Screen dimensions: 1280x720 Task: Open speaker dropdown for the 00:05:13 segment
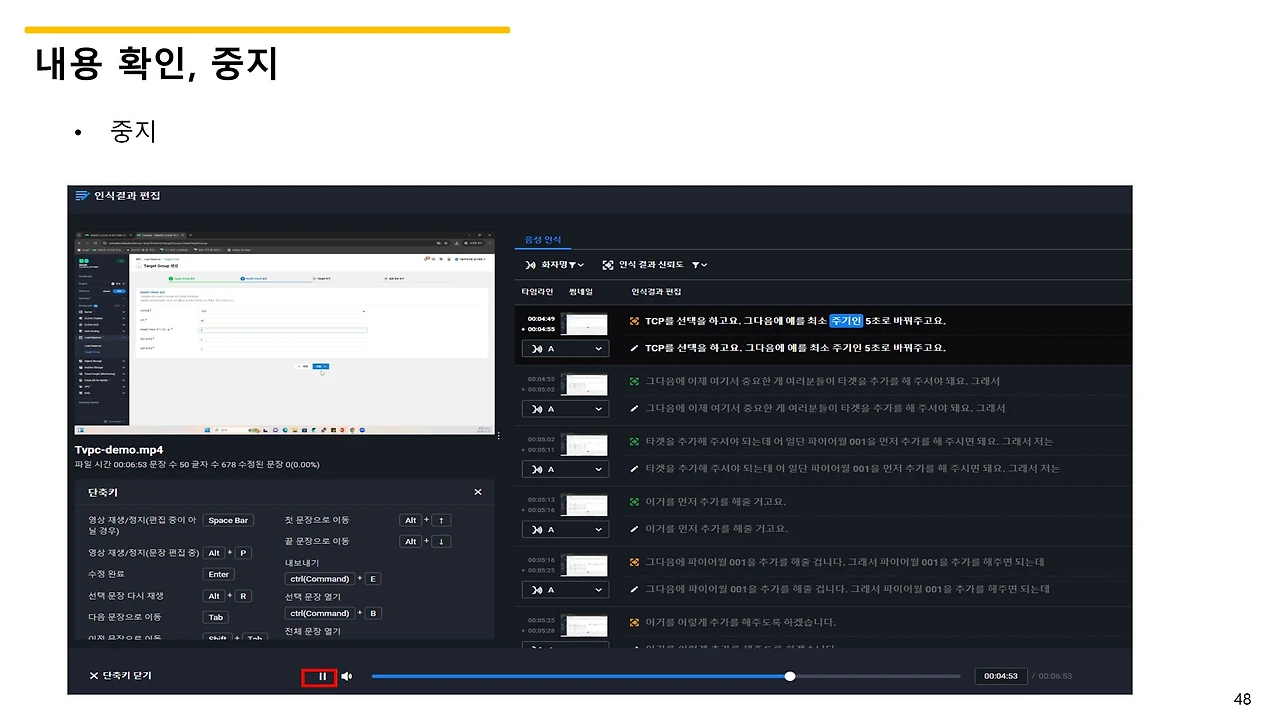(565, 529)
